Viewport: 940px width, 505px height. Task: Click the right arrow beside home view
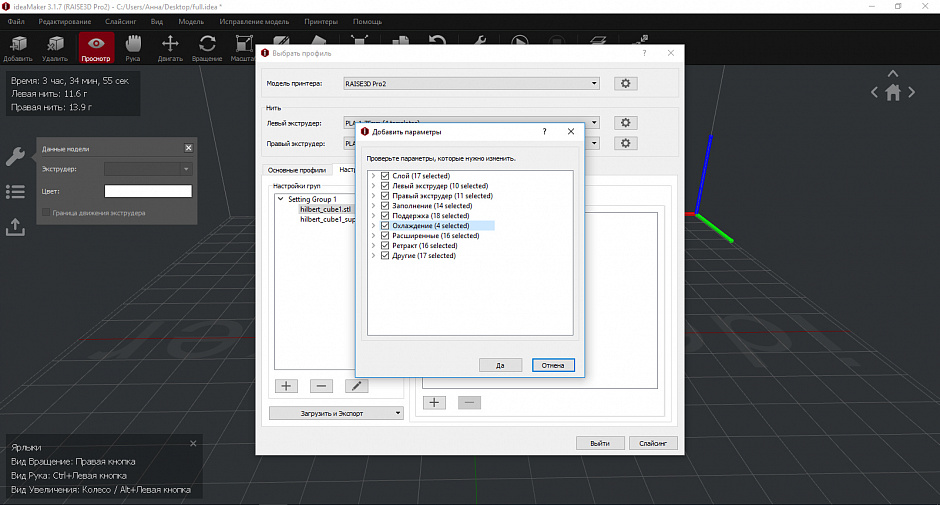pos(912,92)
